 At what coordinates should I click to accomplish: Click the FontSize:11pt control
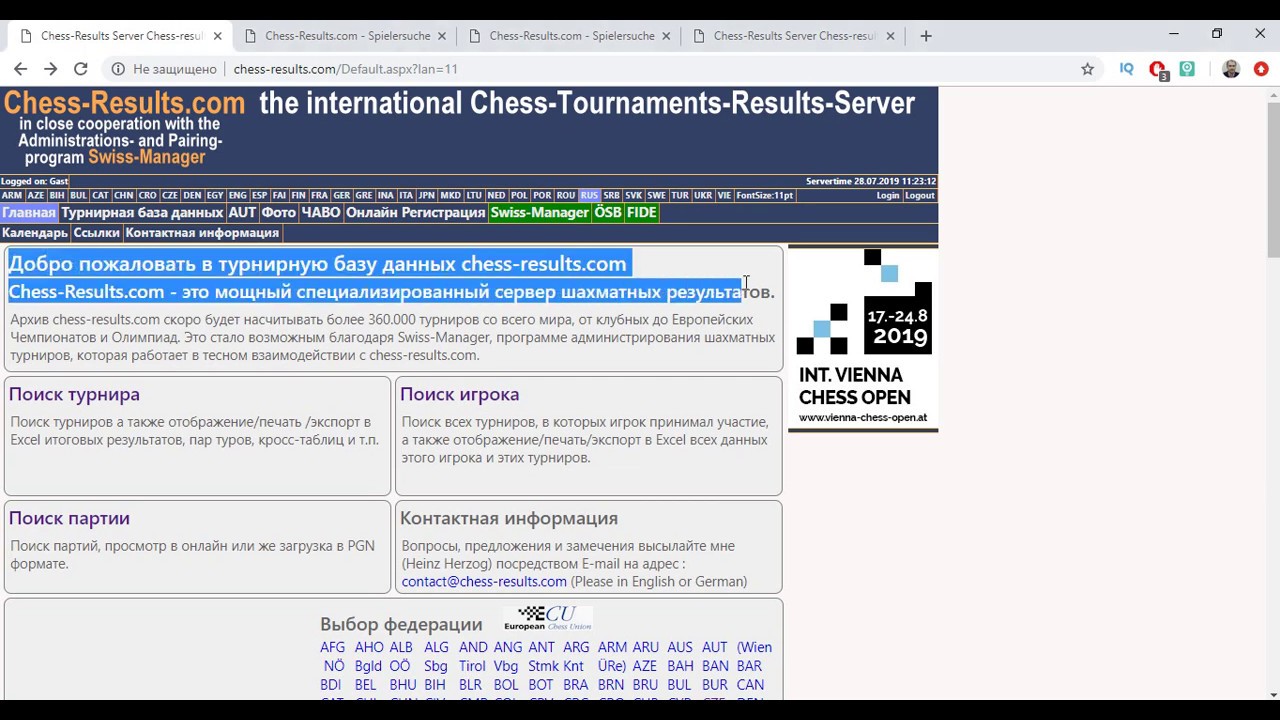(x=765, y=196)
